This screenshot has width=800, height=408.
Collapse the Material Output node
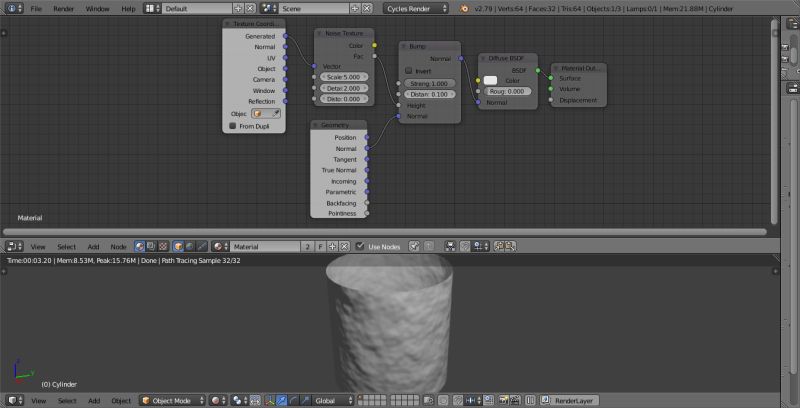tap(556, 68)
